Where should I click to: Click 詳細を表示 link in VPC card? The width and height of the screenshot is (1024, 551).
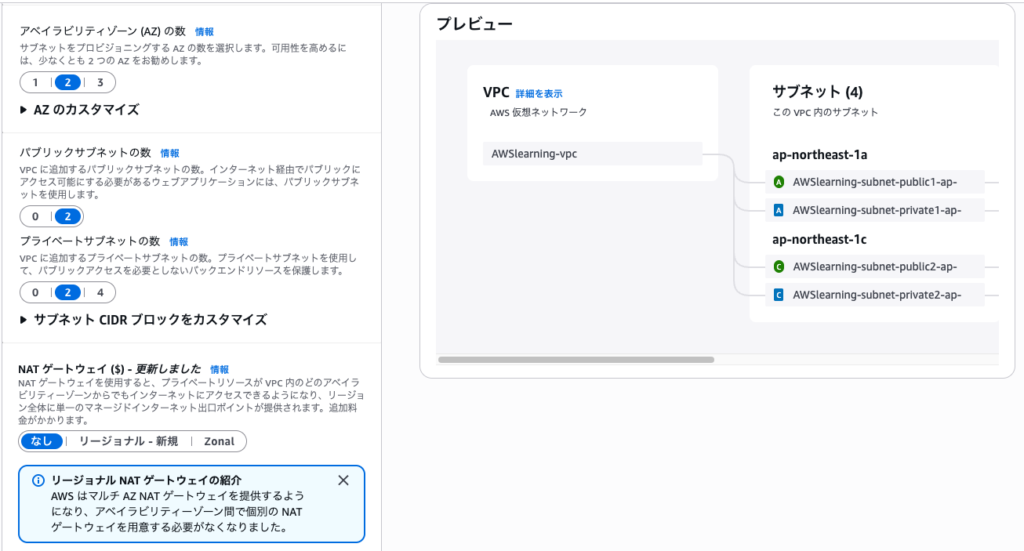(x=538, y=94)
